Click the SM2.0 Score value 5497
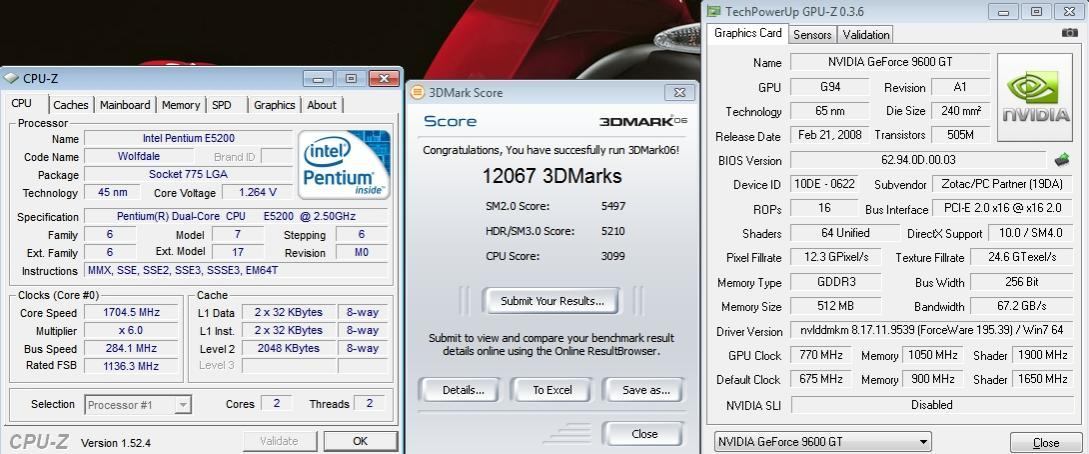Viewport: 1089px width, 454px height. click(x=613, y=206)
